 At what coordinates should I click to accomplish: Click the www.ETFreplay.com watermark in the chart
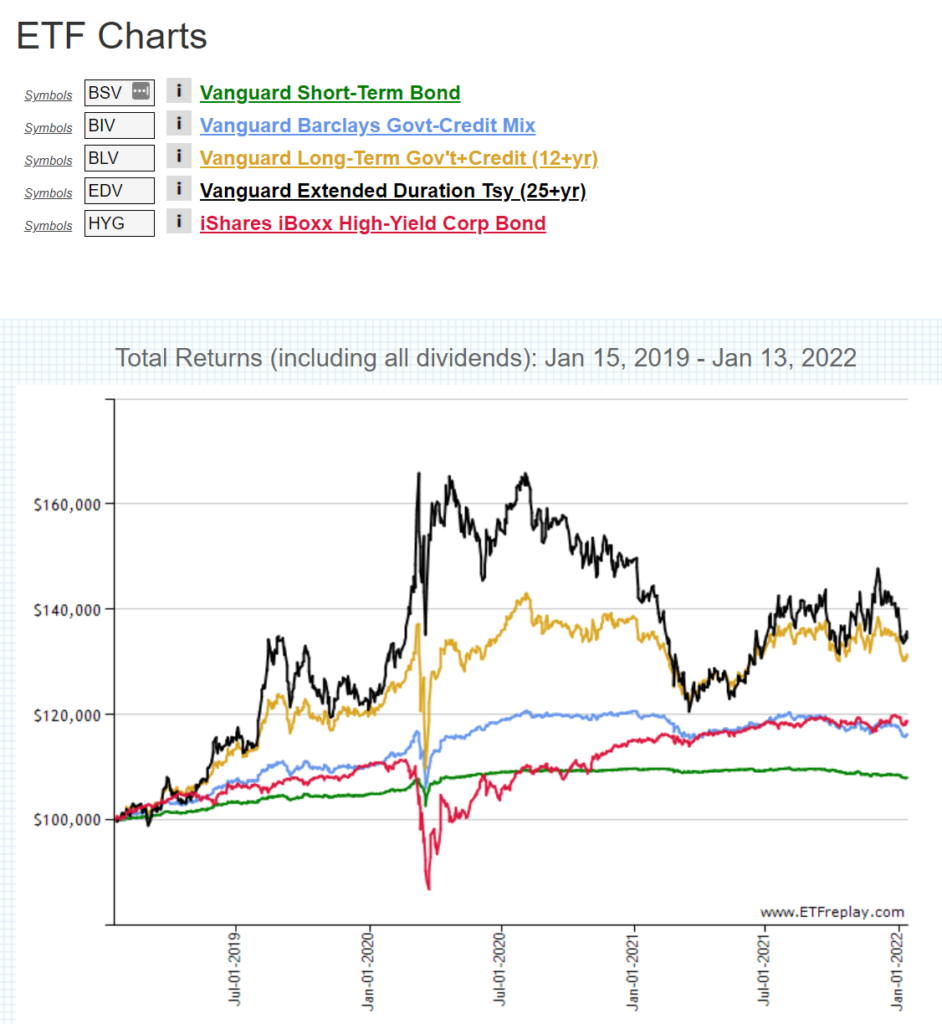(x=831, y=911)
